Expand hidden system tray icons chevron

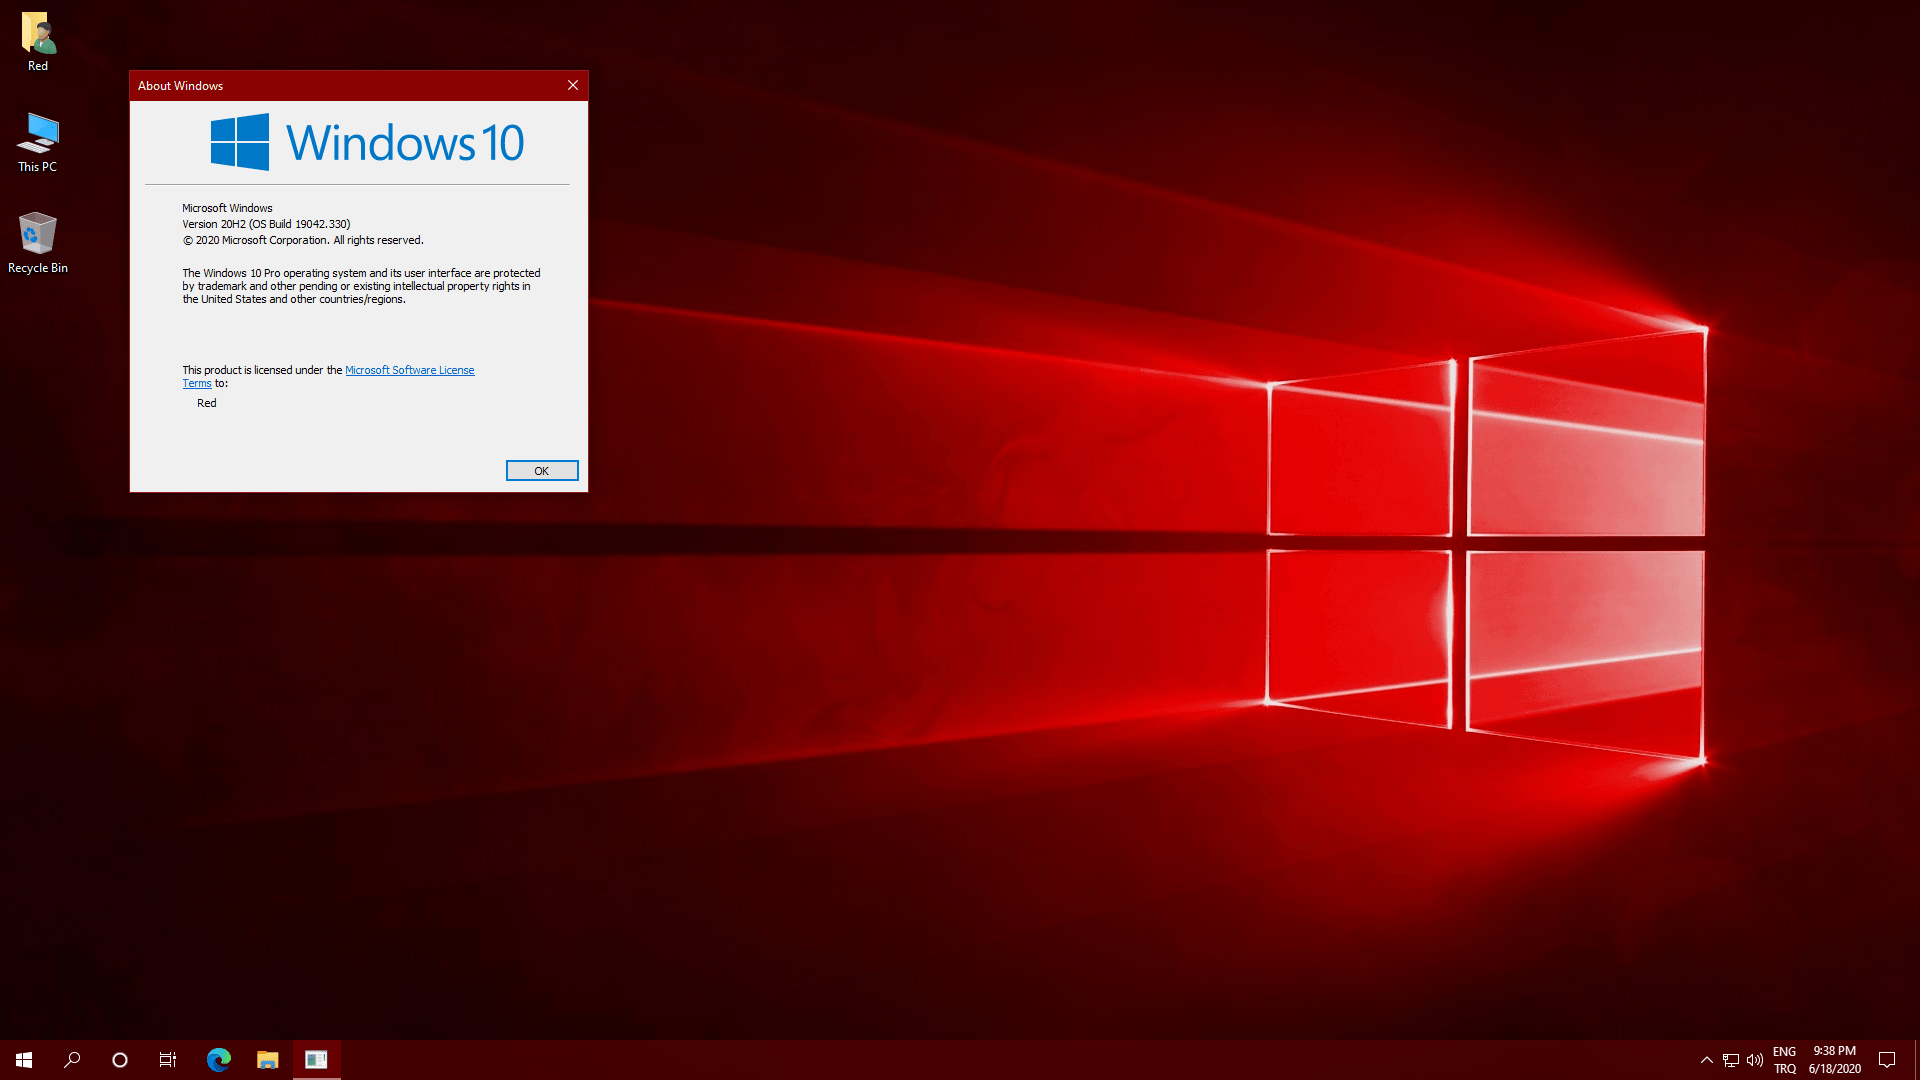coord(1707,1060)
